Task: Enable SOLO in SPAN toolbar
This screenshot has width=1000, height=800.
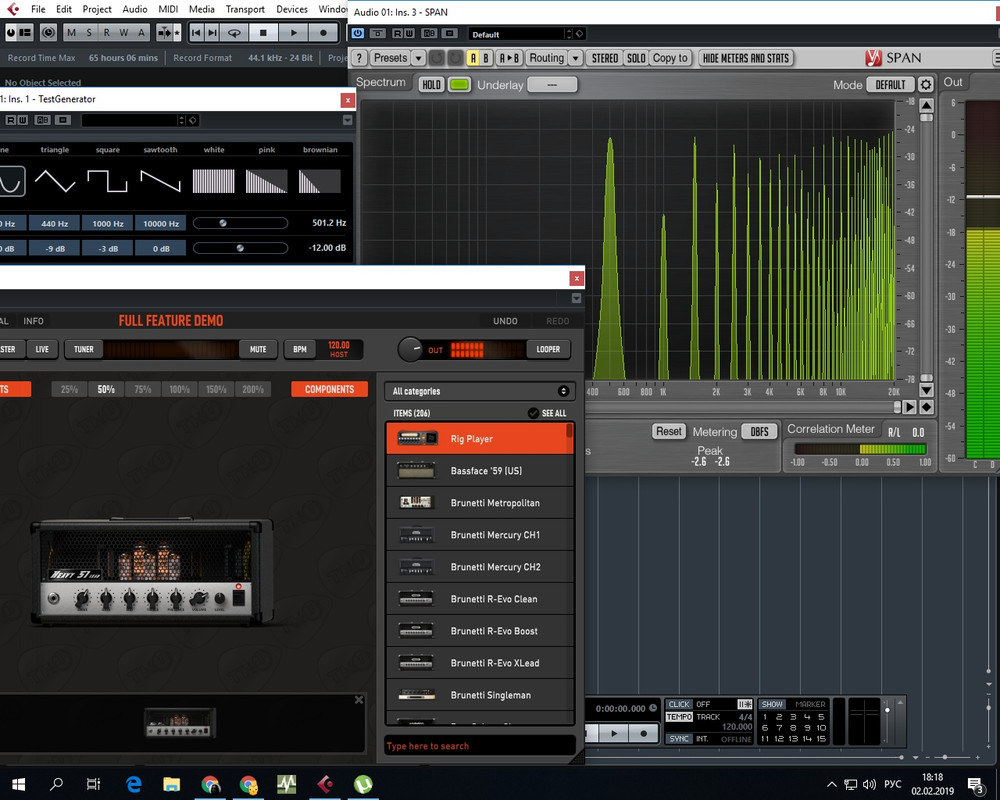Action: 636,58
